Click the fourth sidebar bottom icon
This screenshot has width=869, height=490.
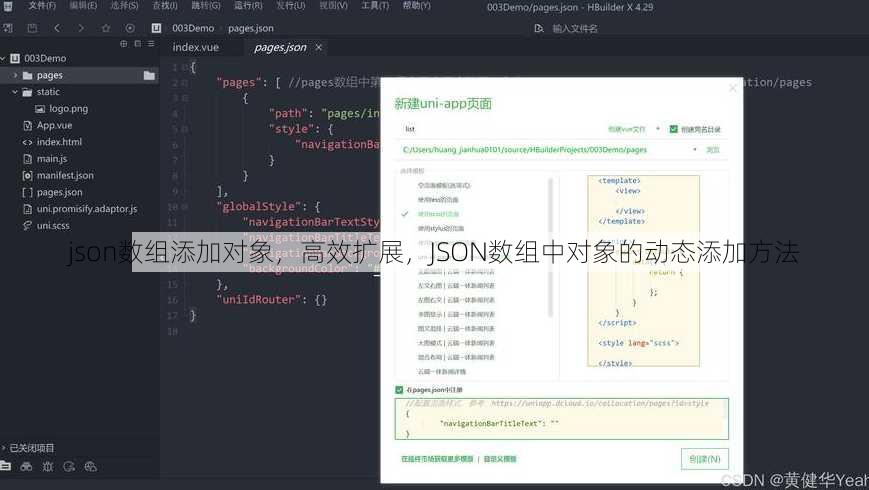tap(69, 467)
